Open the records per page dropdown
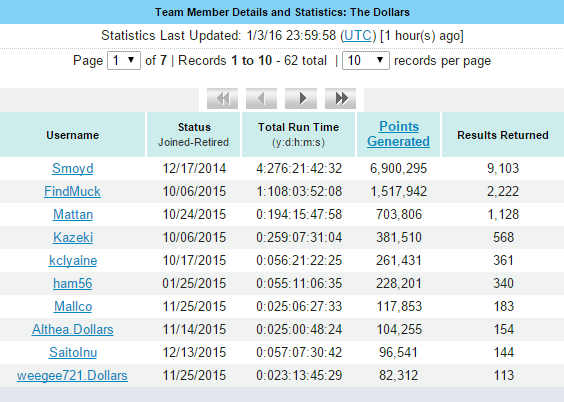Viewport: 564px width, 402px height. pos(365,60)
